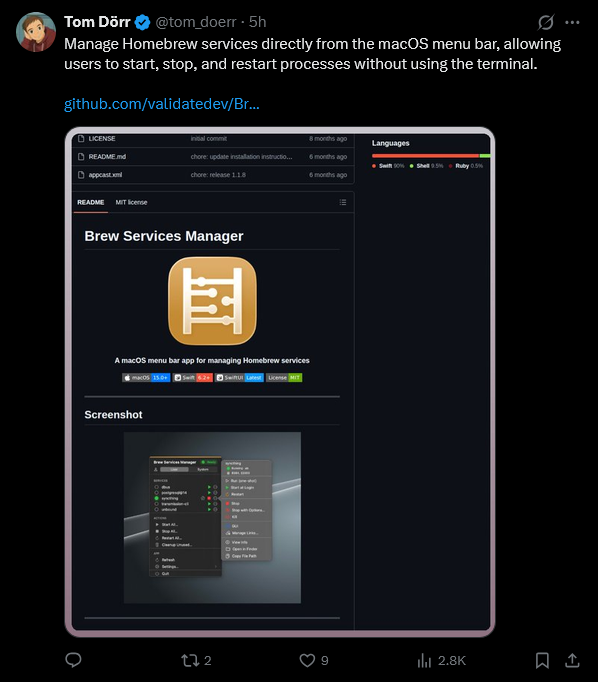Open the 5h timestamp link
The width and height of the screenshot is (598, 682).
coord(257,22)
